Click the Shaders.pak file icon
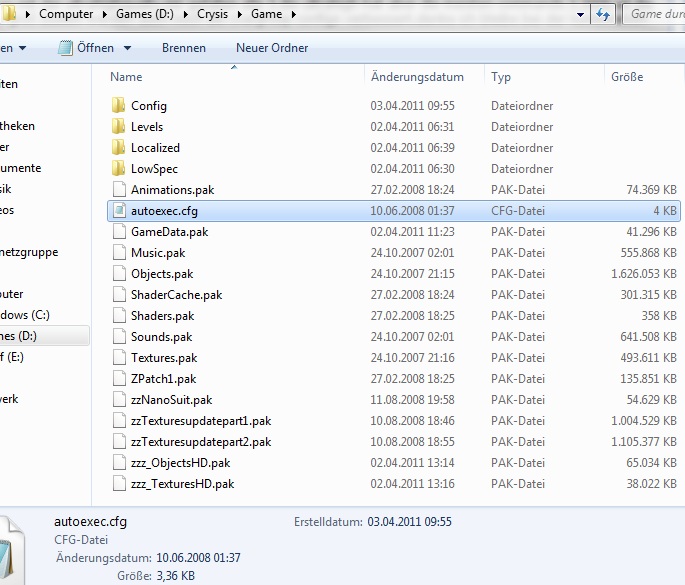 [119, 315]
